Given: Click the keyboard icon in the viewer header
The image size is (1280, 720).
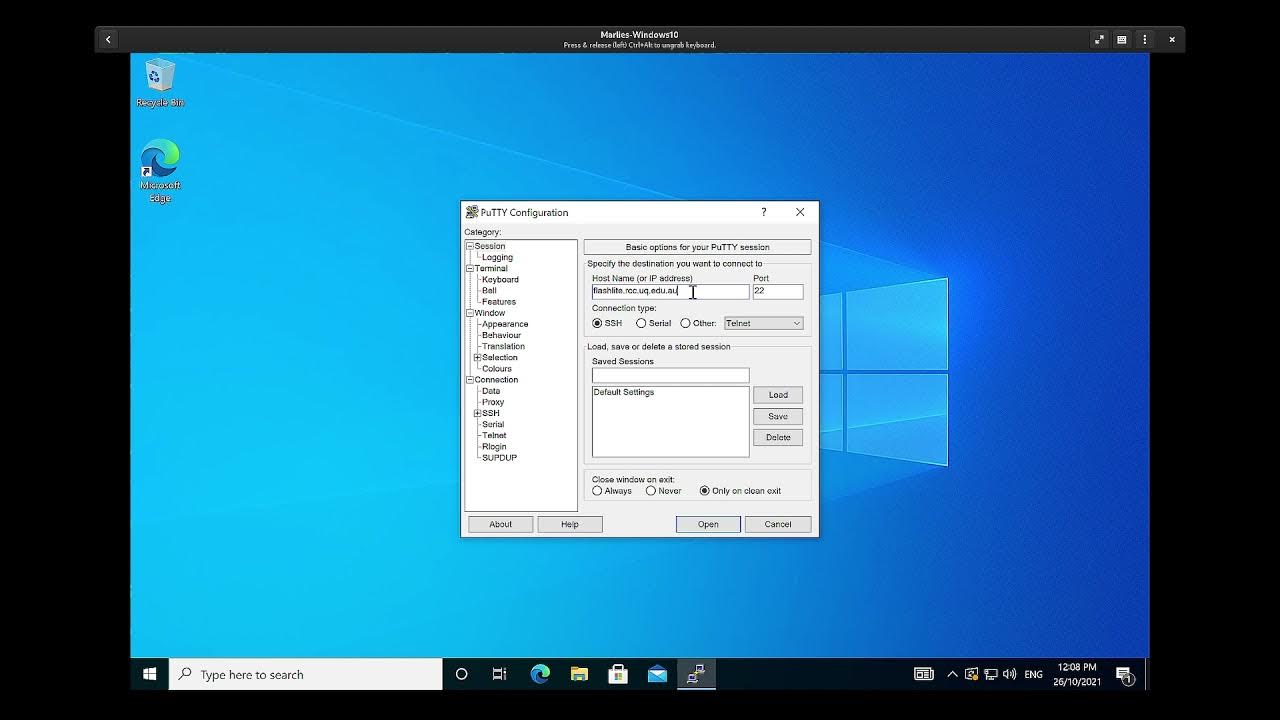Looking at the screenshot, I should 1122,40.
